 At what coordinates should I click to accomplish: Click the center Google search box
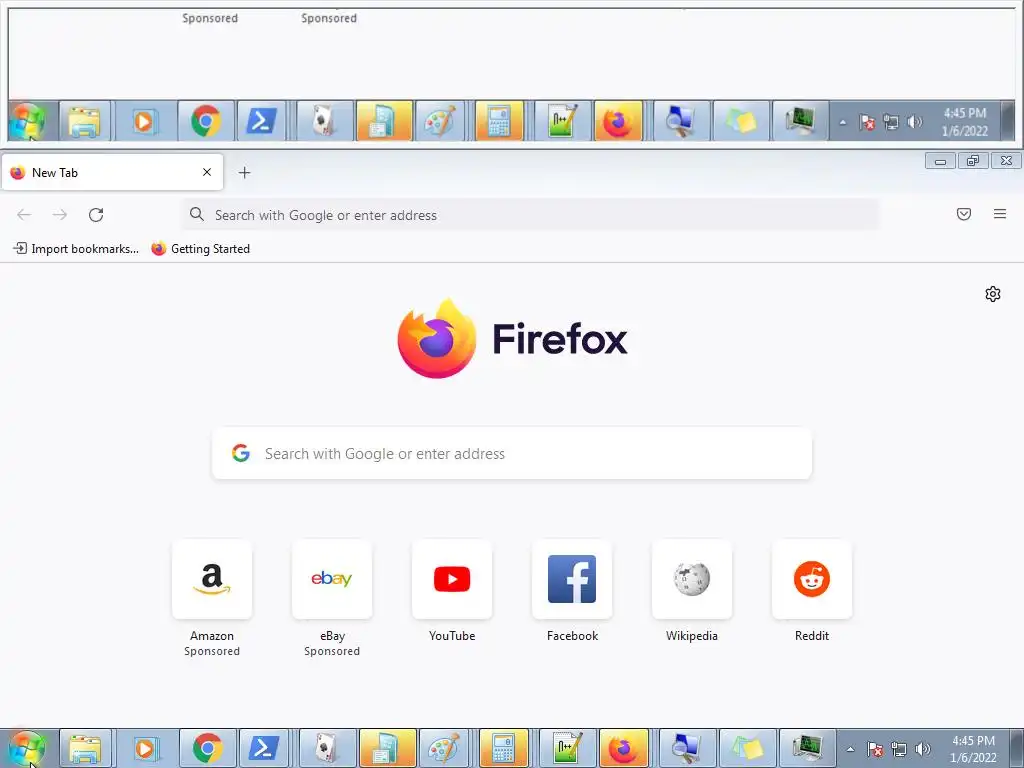point(512,453)
